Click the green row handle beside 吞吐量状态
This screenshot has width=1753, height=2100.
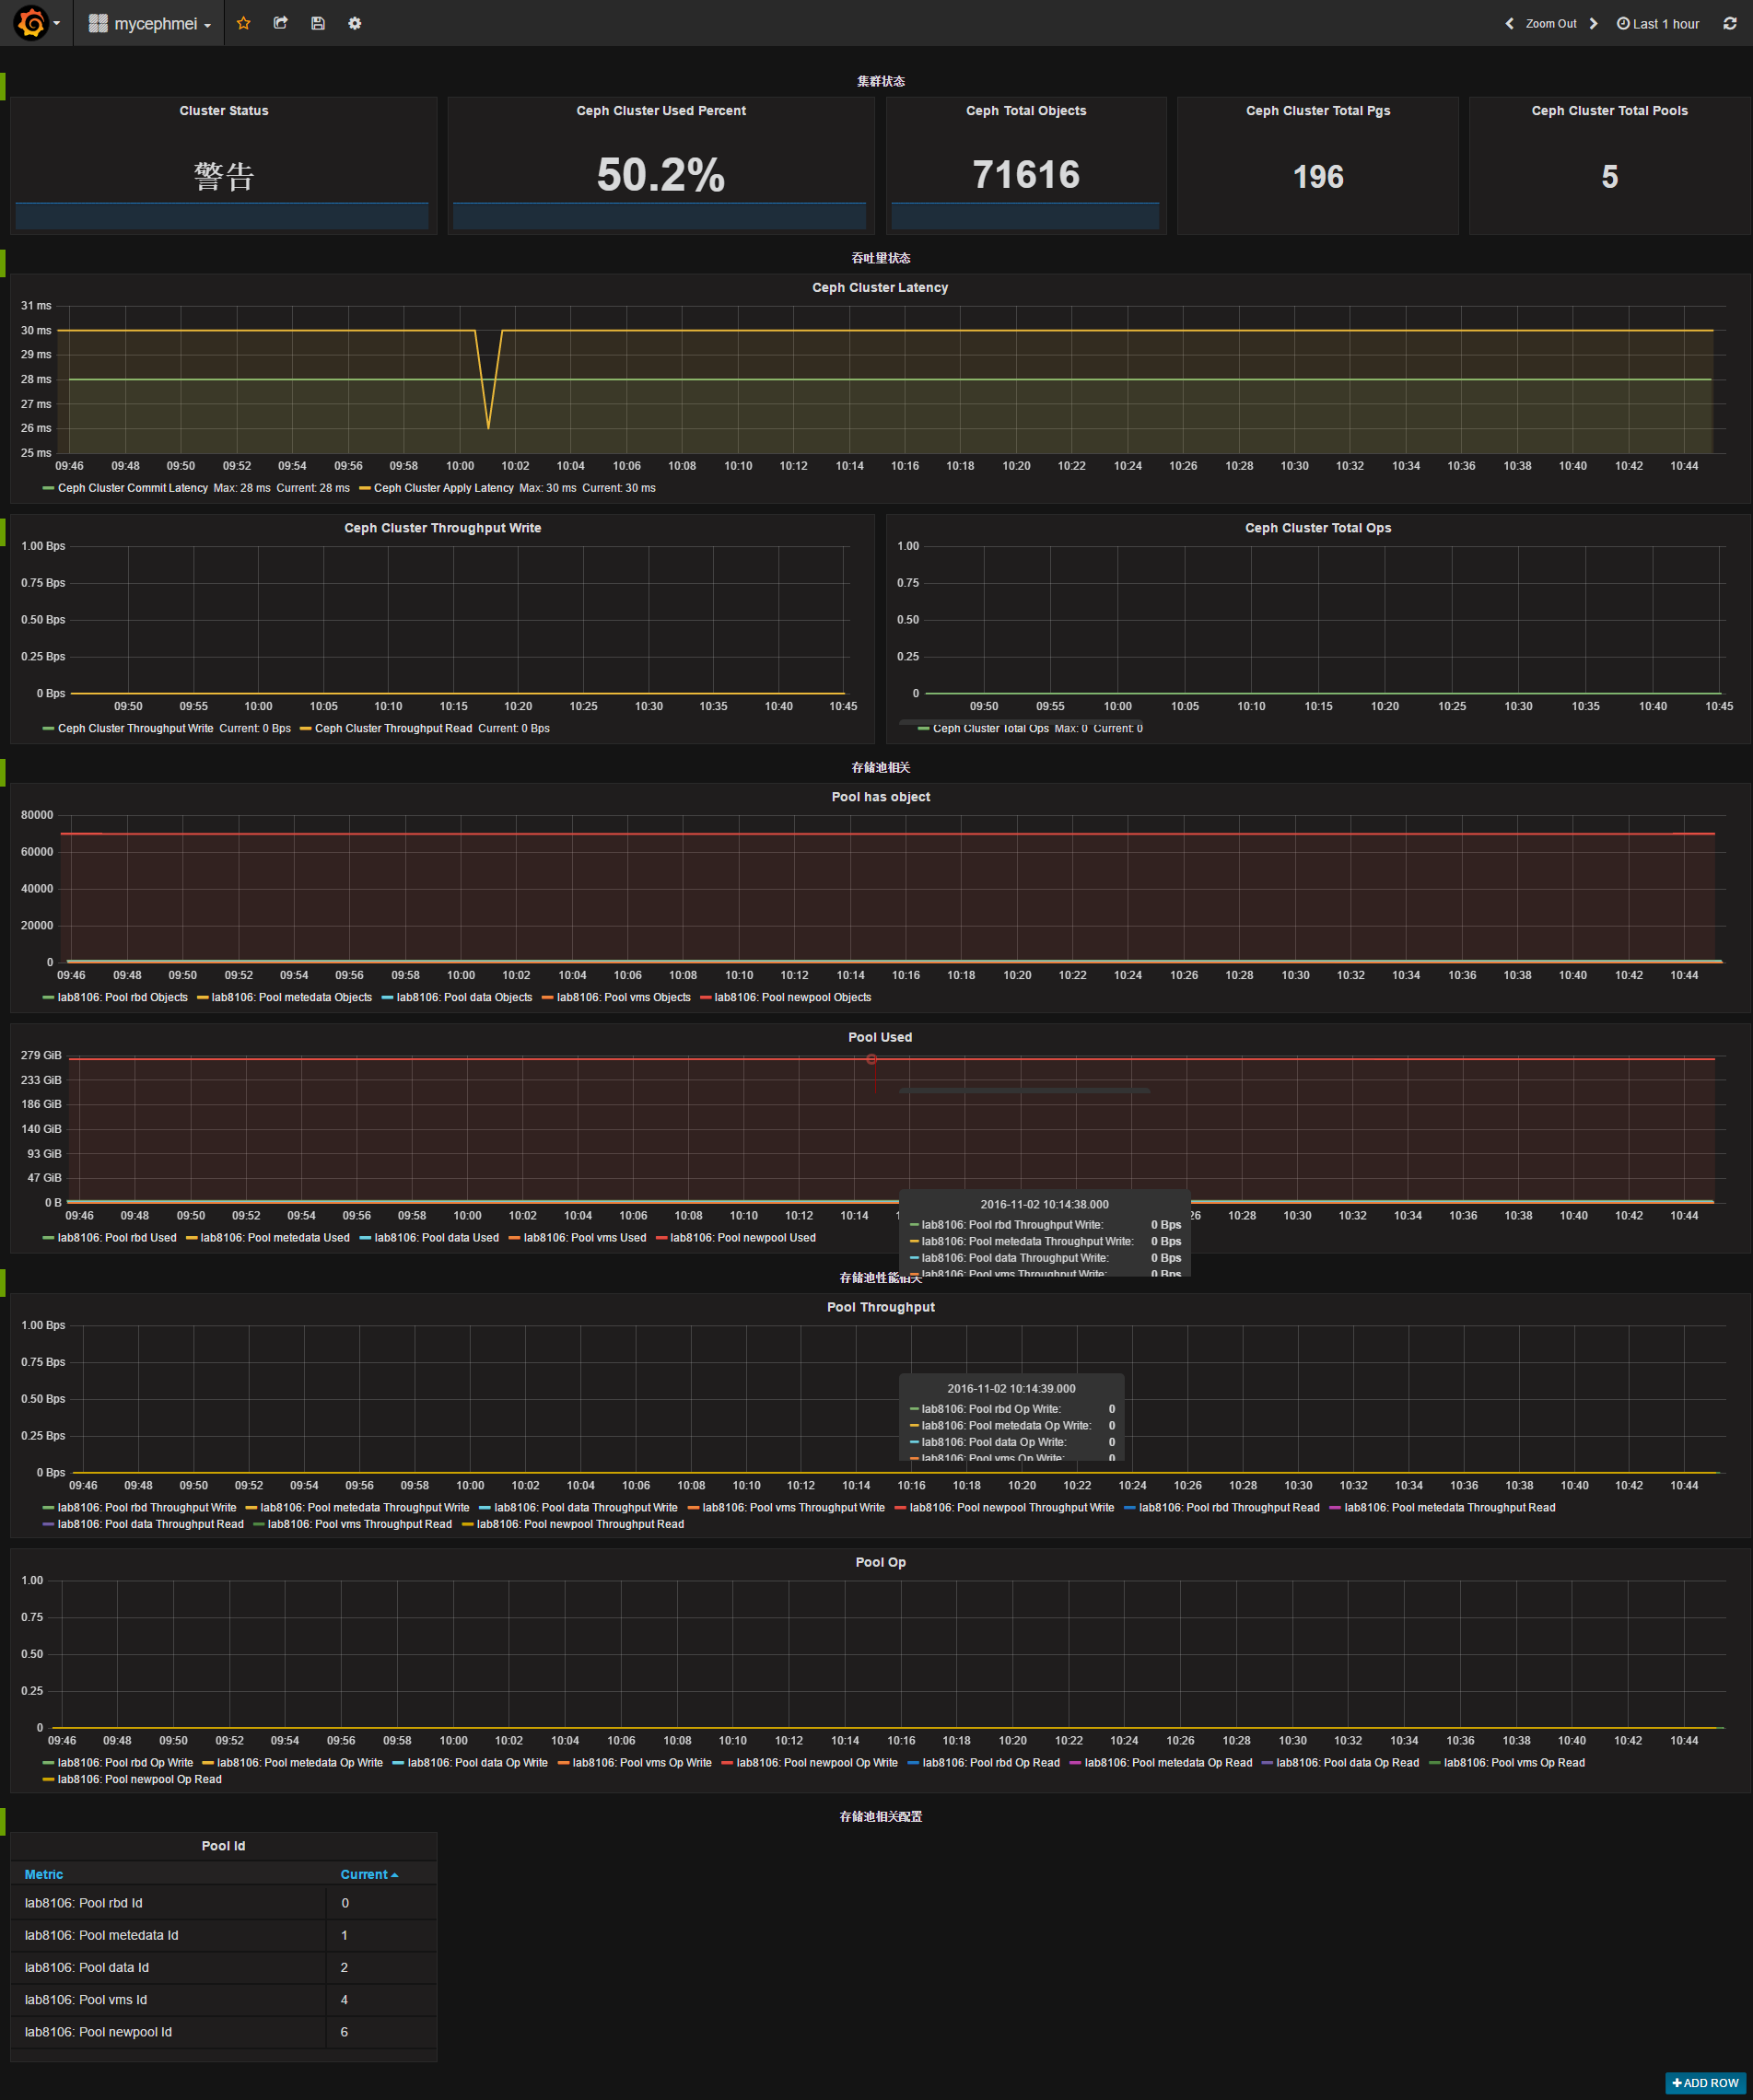[x=3, y=263]
